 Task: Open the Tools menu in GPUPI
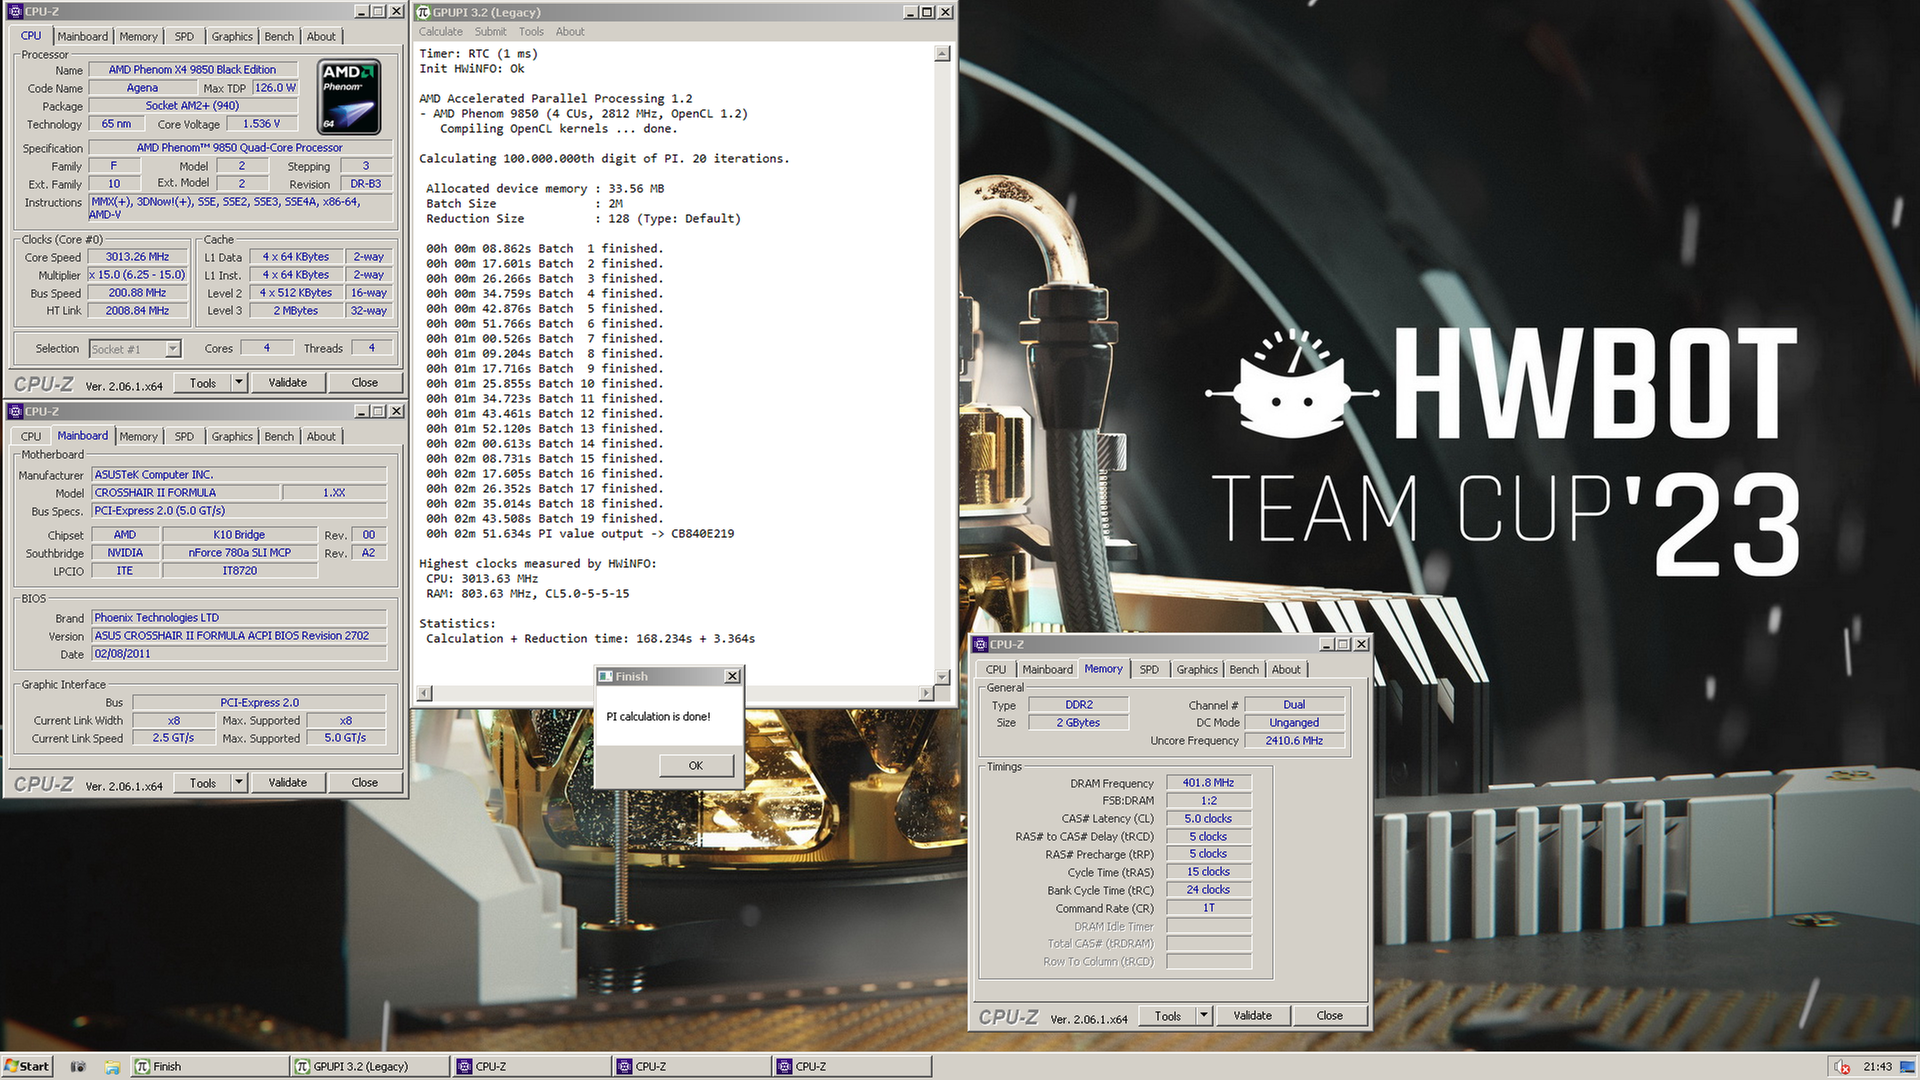531,32
